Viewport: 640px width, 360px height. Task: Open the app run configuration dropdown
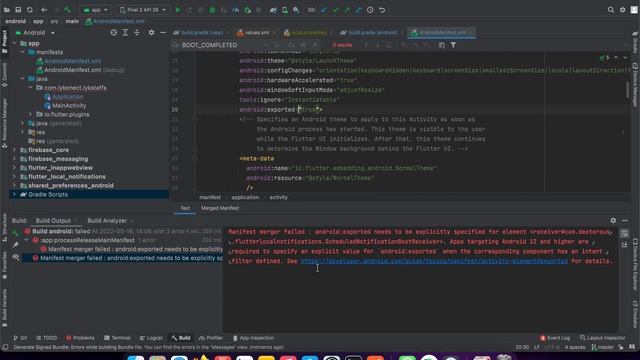(96, 10)
